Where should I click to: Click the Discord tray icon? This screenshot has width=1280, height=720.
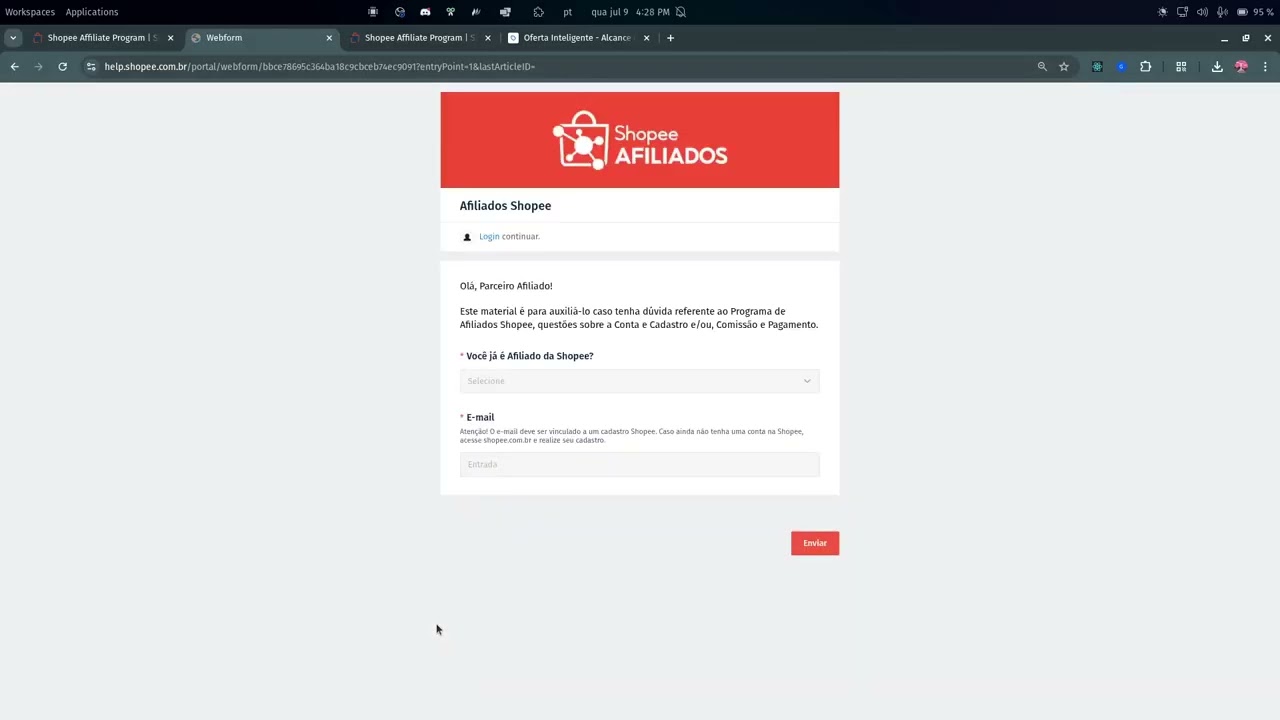click(x=425, y=12)
